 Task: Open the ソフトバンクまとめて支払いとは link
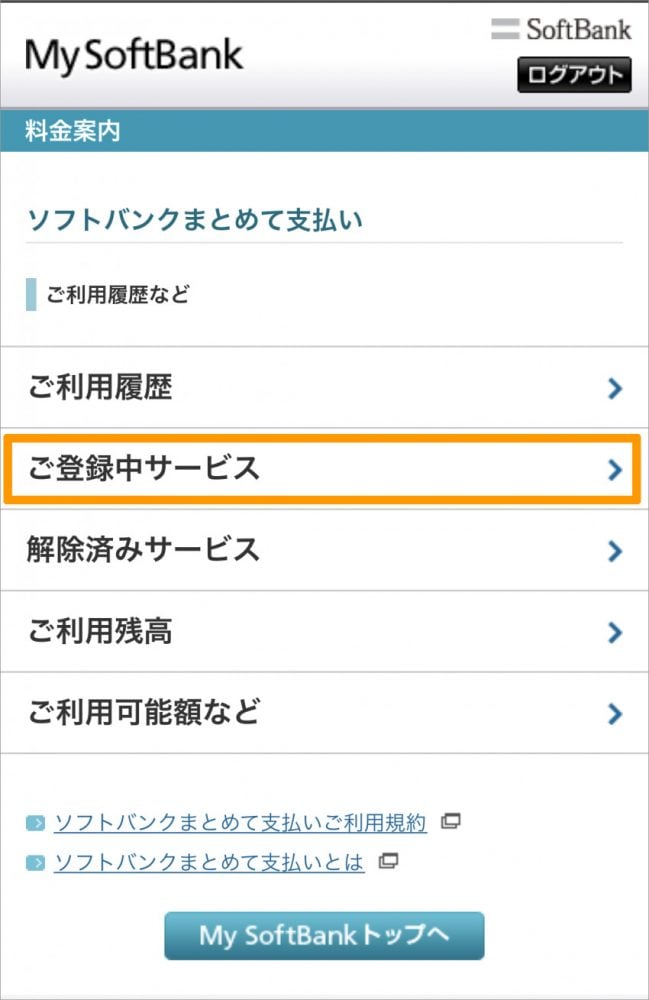coord(209,861)
